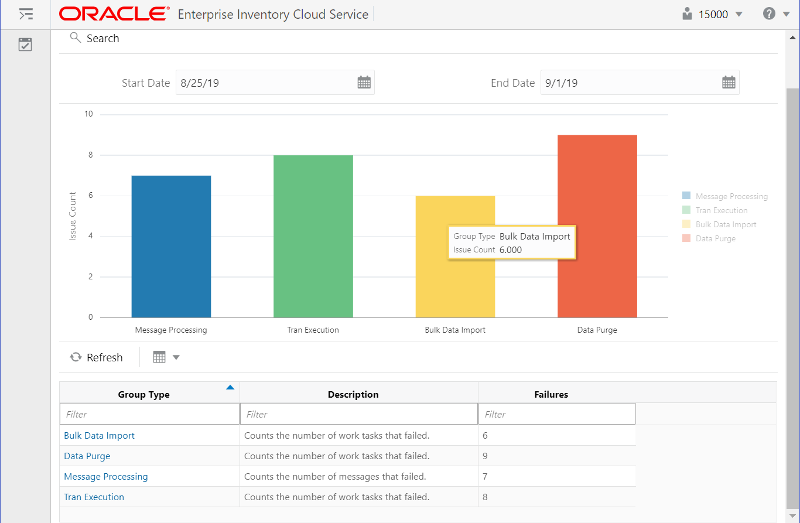Open the Data Purge link

point(87,456)
